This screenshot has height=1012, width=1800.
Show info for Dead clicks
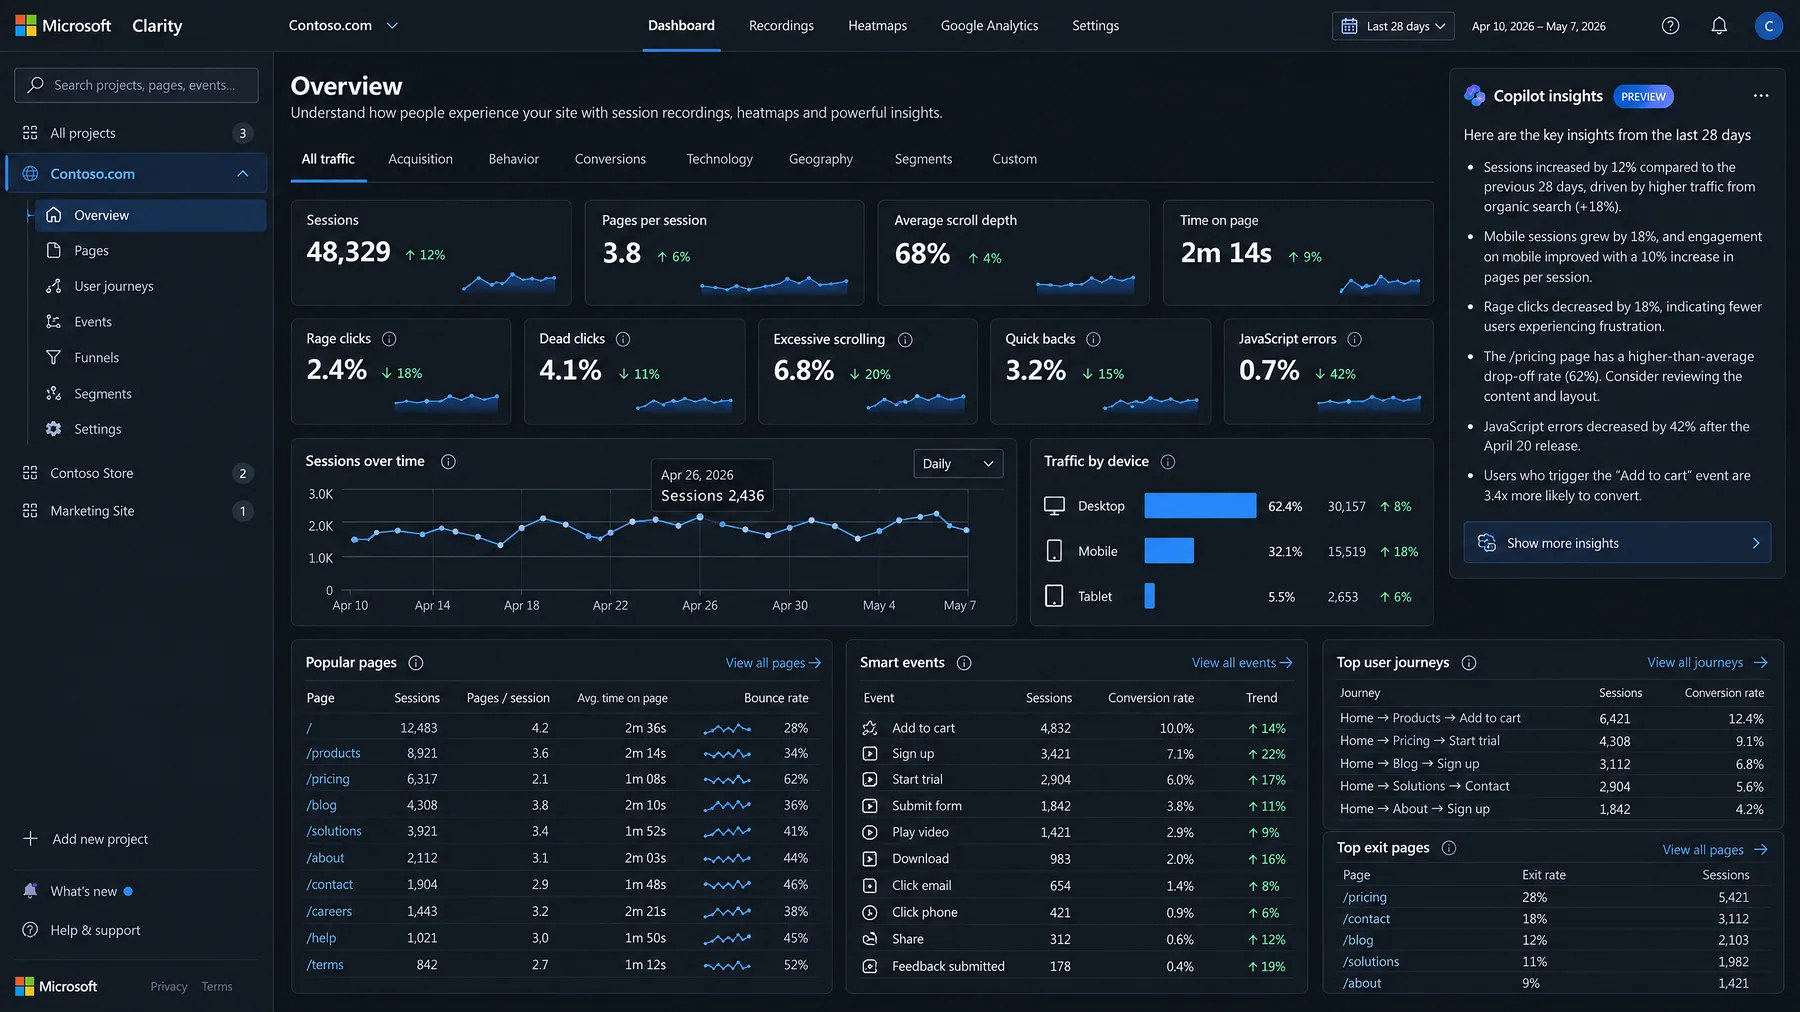point(623,339)
